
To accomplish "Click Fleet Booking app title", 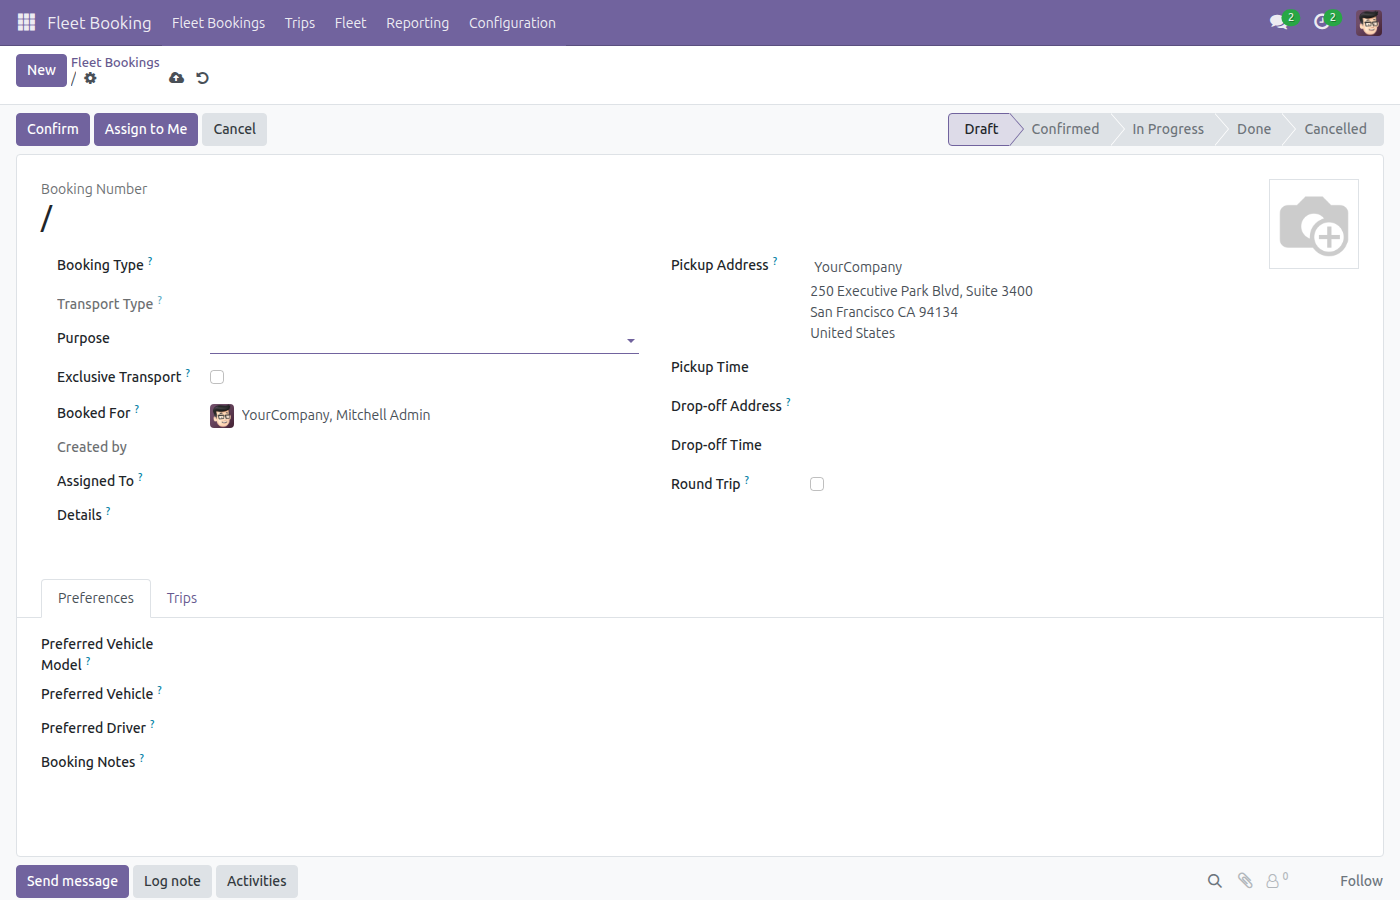I will coord(99,23).
